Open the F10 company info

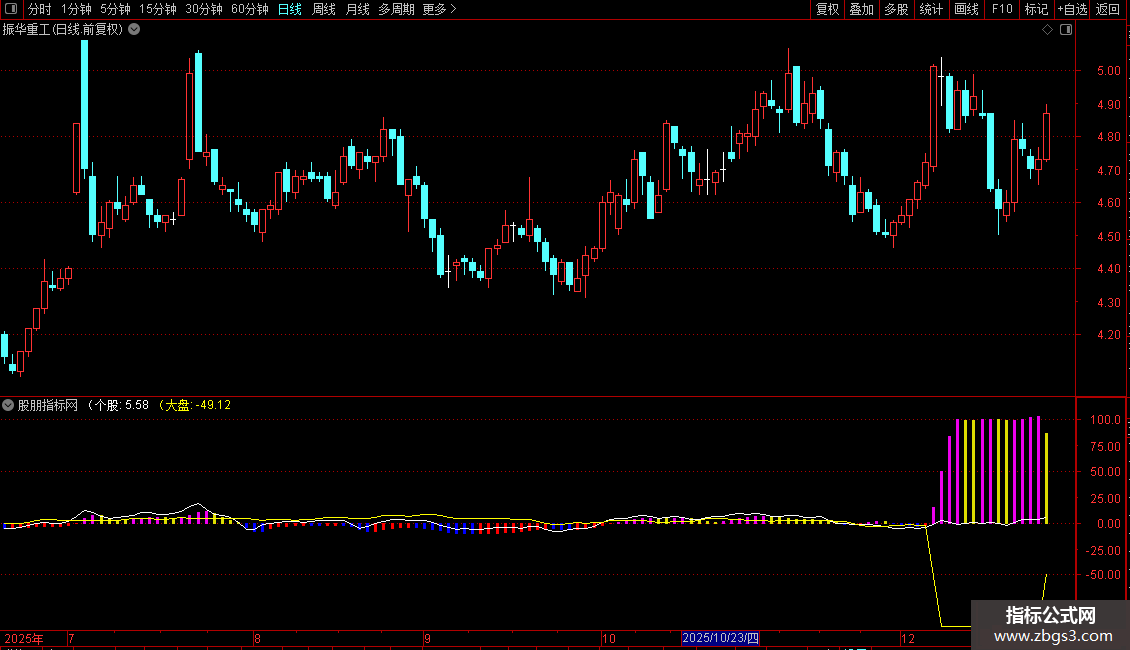pyautogui.click(x=1002, y=9)
